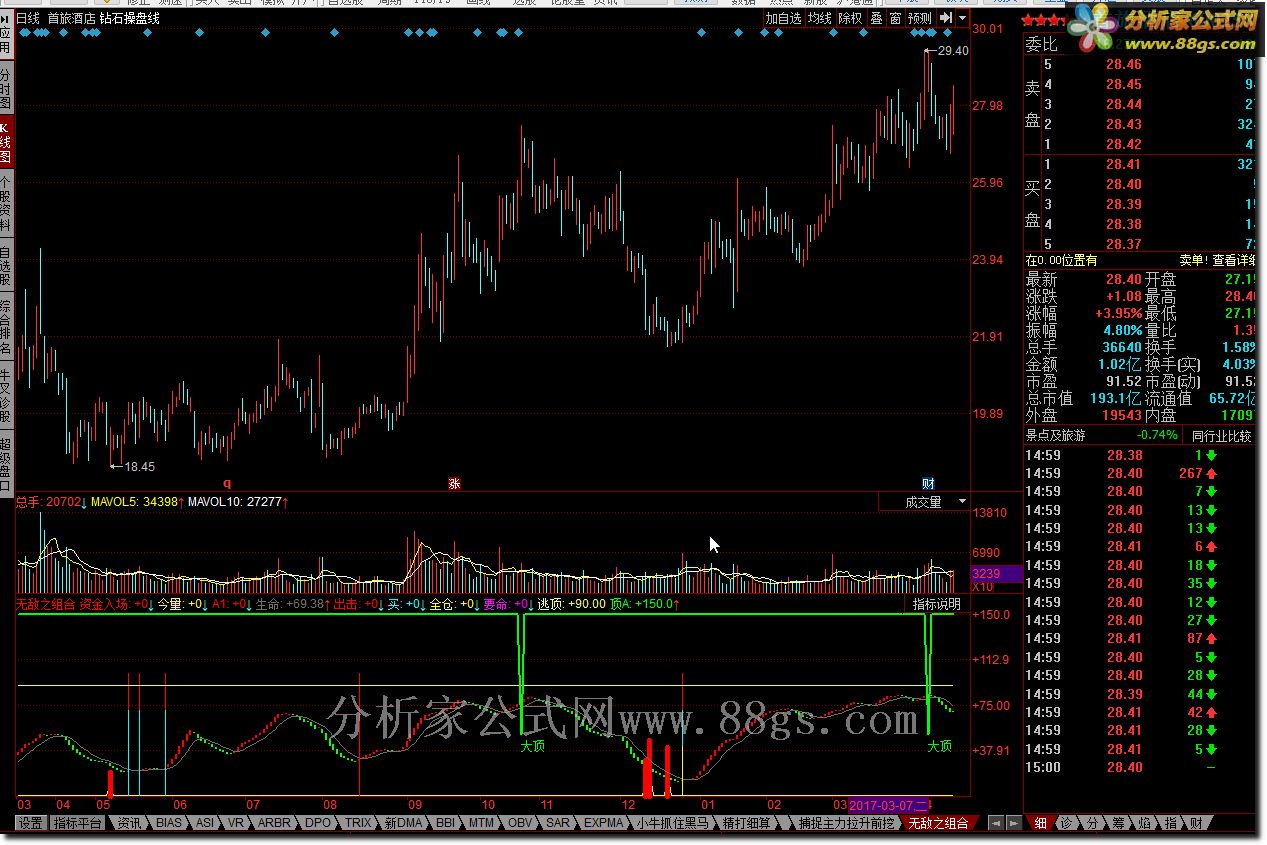Image resolution: width=1267 pixels, height=845 pixels.
Task: Click the right scroll arrow beside indicator tabs
Action: pos(1013,823)
